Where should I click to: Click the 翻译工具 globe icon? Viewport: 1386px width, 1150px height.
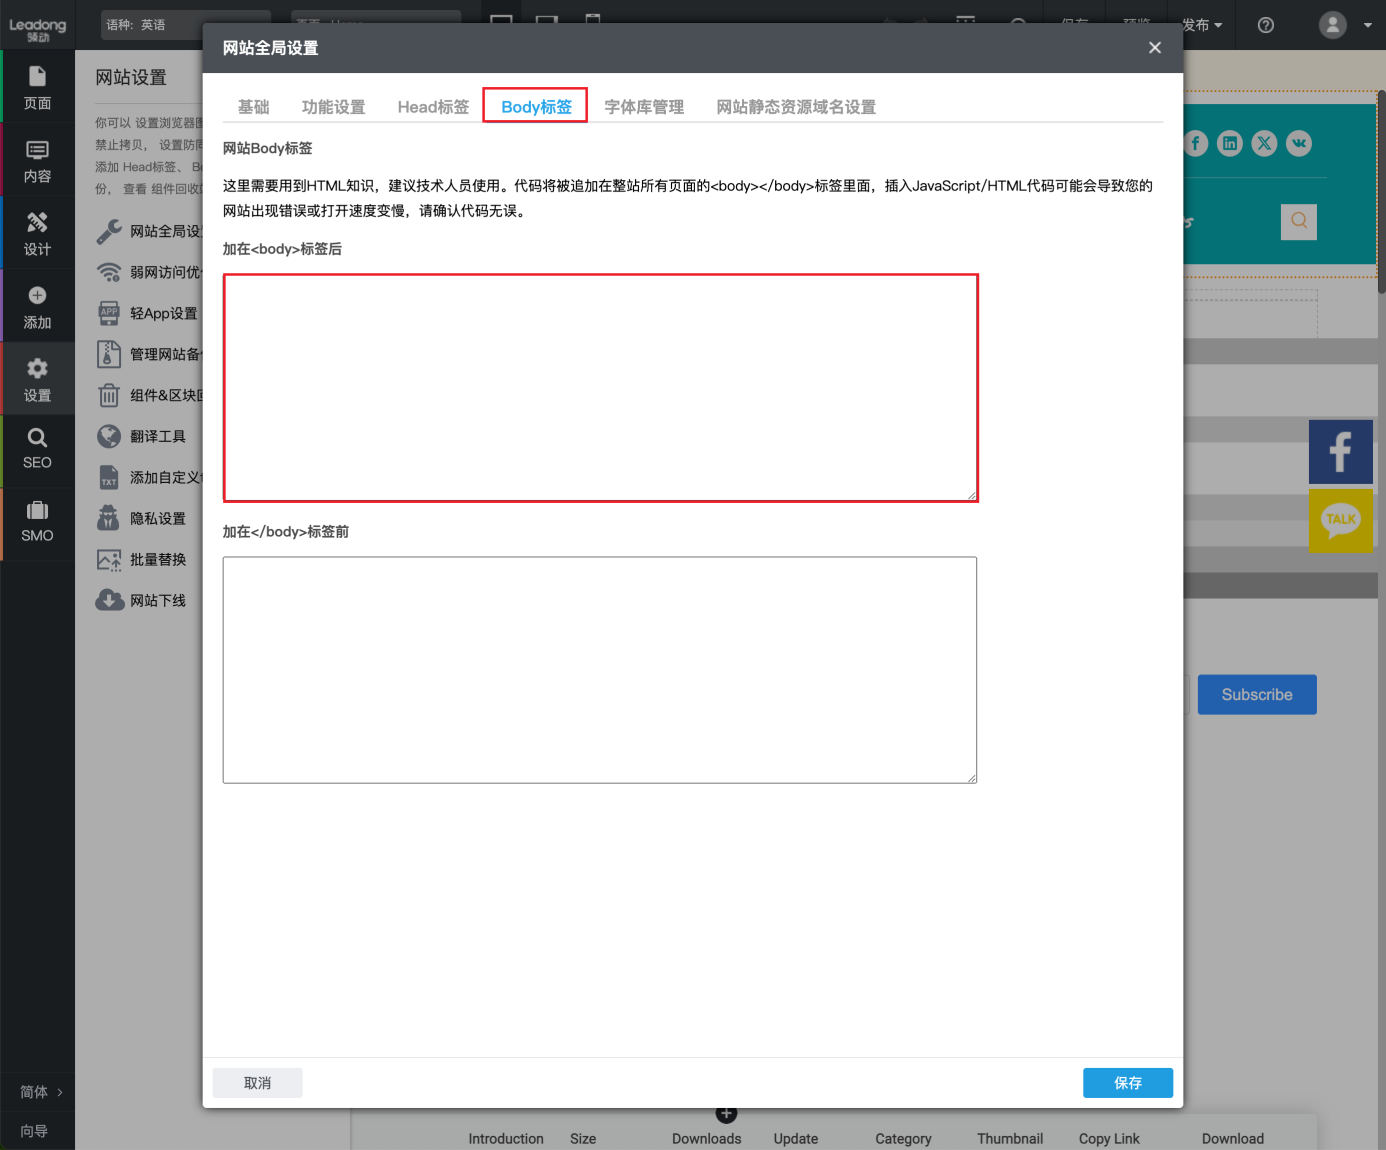click(x=109, y=436)
